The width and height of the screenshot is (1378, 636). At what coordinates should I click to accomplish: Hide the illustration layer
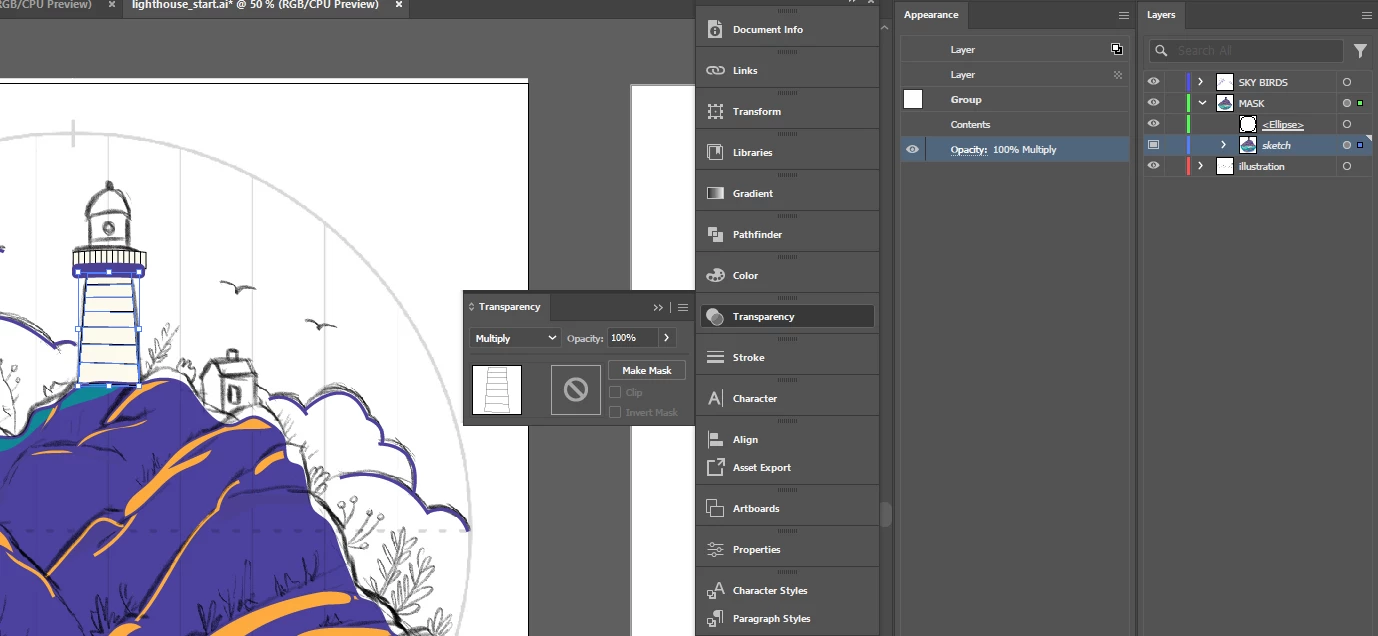pos(1154,166)
